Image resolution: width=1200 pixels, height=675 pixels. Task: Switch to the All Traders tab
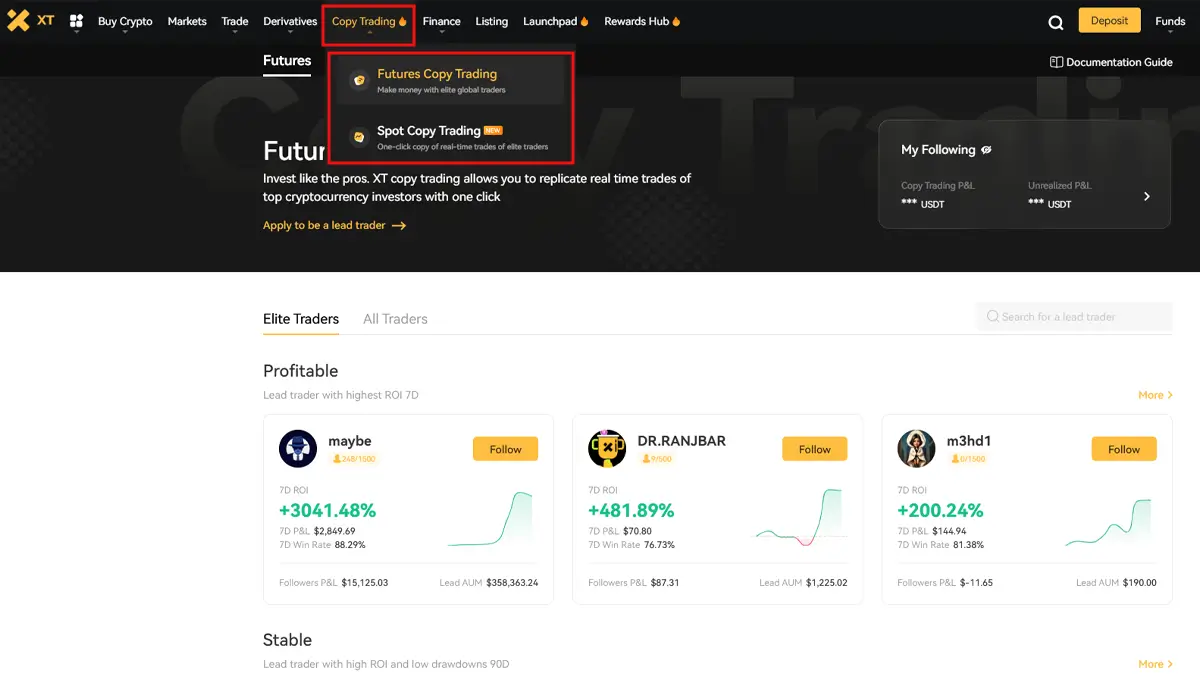[x=395, y=319]
